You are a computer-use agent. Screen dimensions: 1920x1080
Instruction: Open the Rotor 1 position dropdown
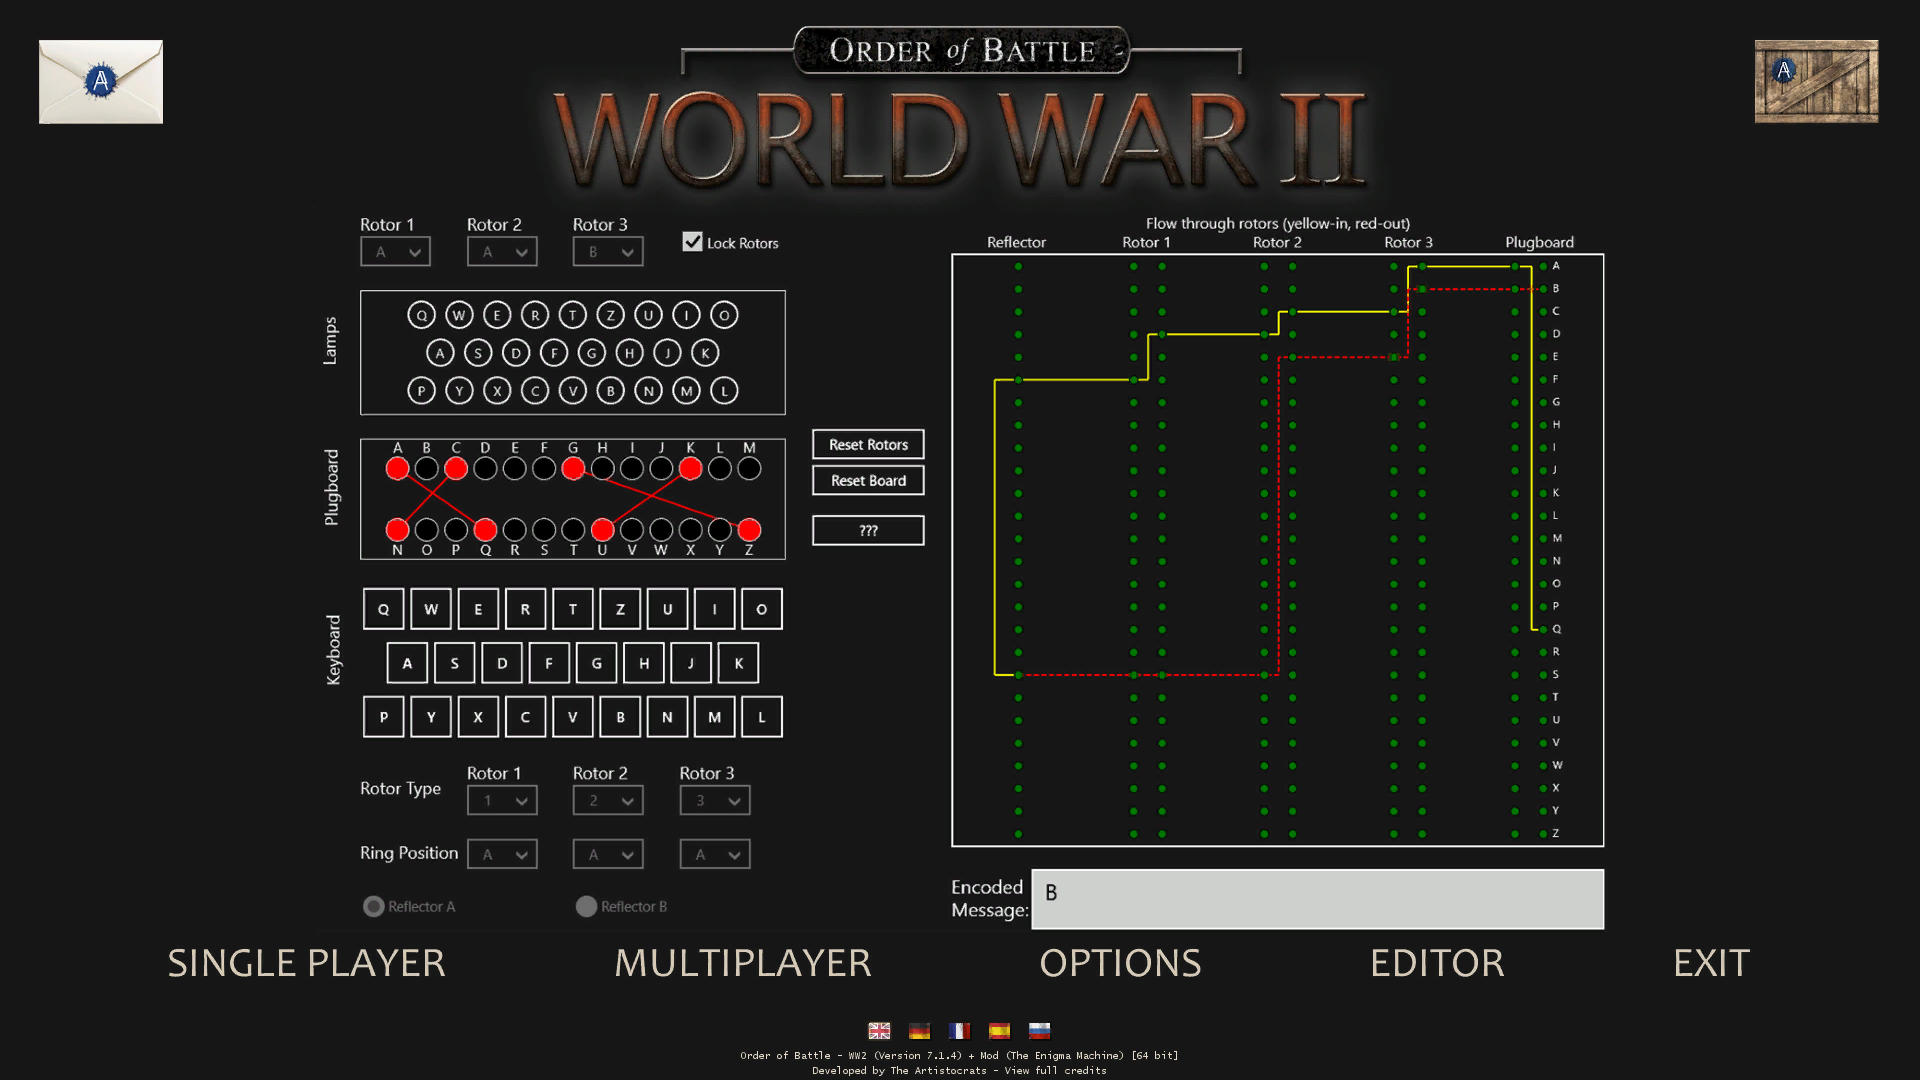tap(396, 252)
